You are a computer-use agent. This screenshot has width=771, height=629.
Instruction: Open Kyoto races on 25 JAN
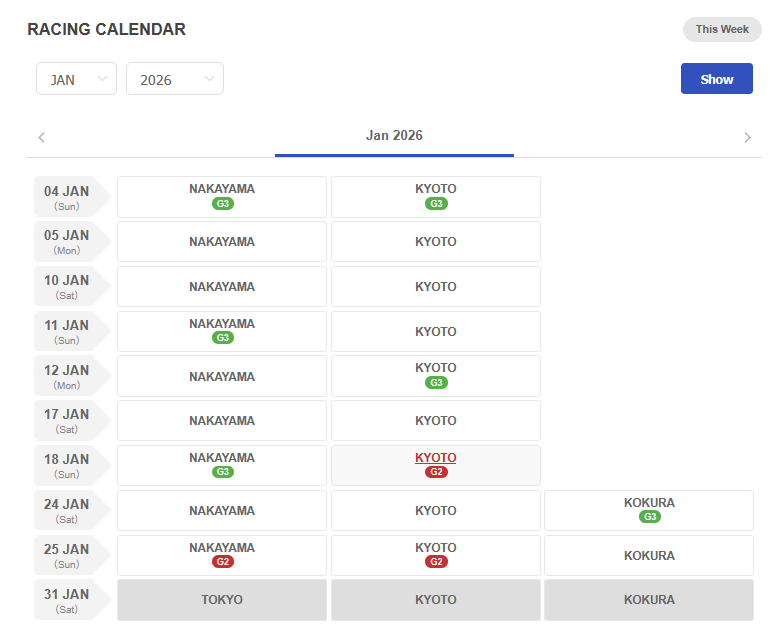pos(436,555)
